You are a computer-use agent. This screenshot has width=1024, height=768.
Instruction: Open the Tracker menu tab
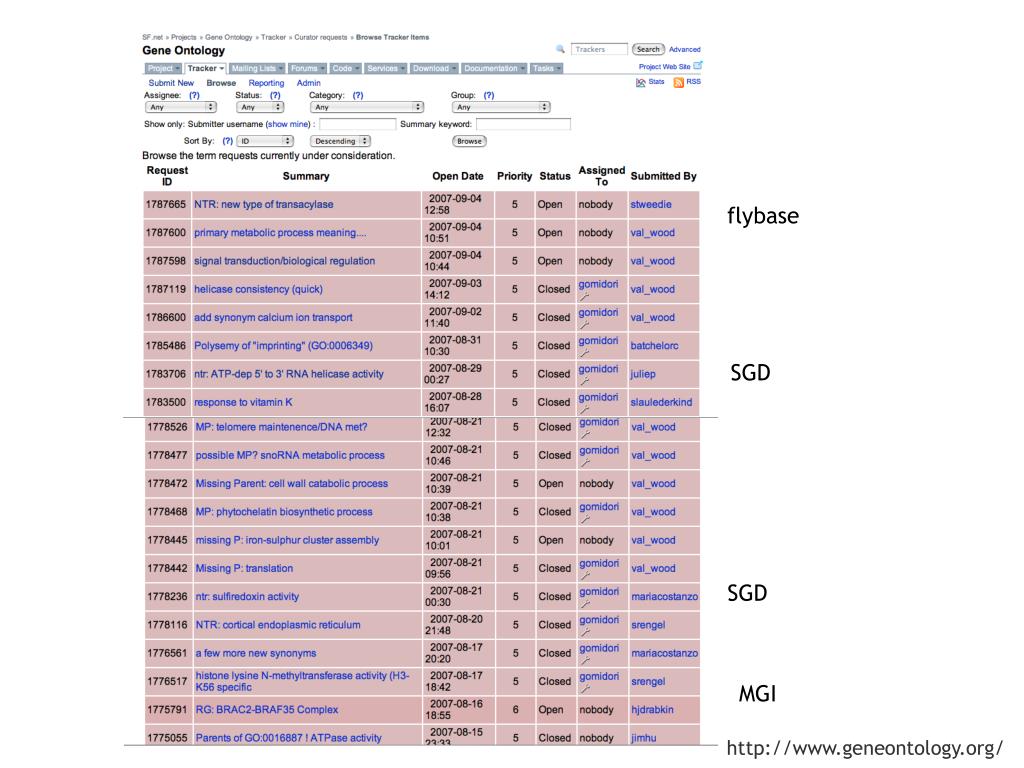[205, 68]
